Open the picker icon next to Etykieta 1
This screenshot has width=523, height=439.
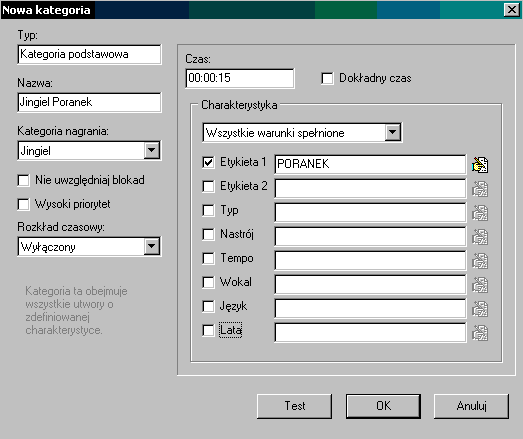(x=480, y=164)
